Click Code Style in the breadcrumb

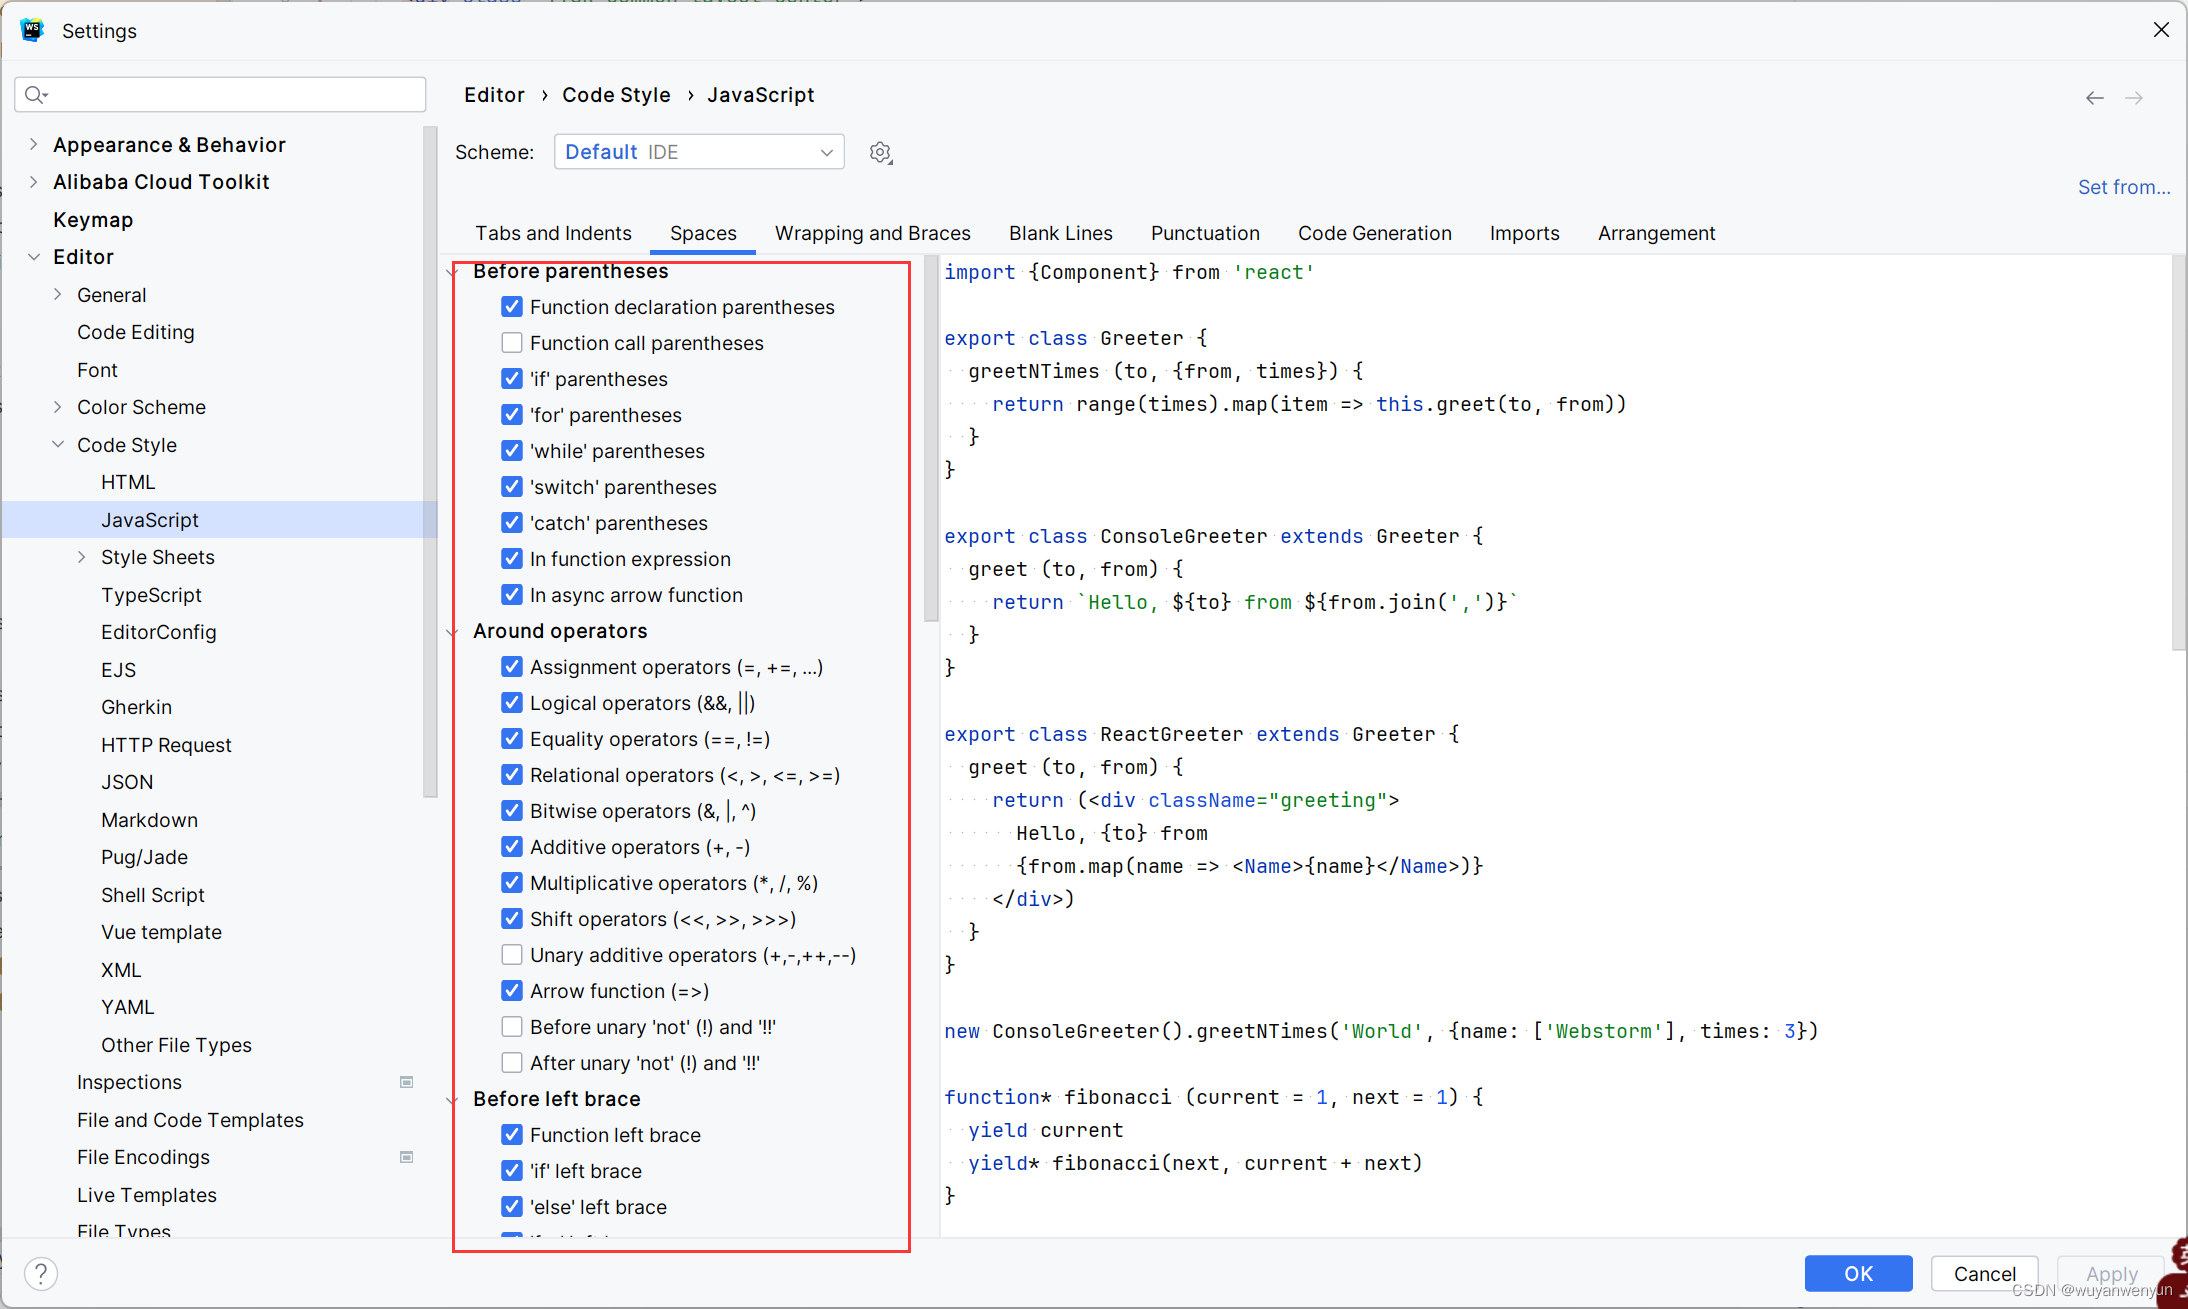(x=616, y=95)
